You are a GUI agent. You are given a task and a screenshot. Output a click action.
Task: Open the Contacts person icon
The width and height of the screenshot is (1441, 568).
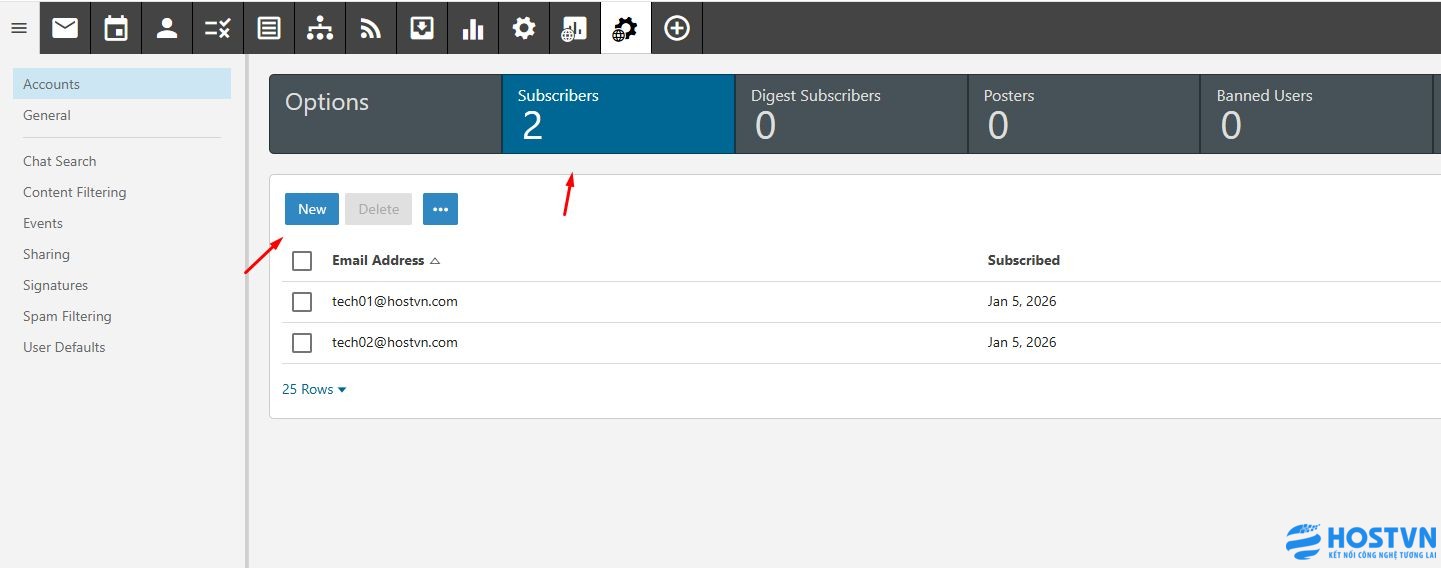coord(167,28)
